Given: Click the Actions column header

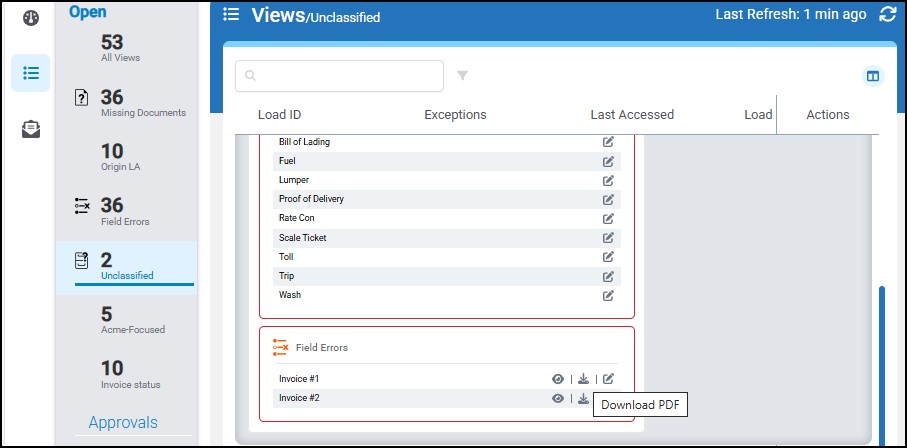Looking at the screenshot, I should coord(828,115).
